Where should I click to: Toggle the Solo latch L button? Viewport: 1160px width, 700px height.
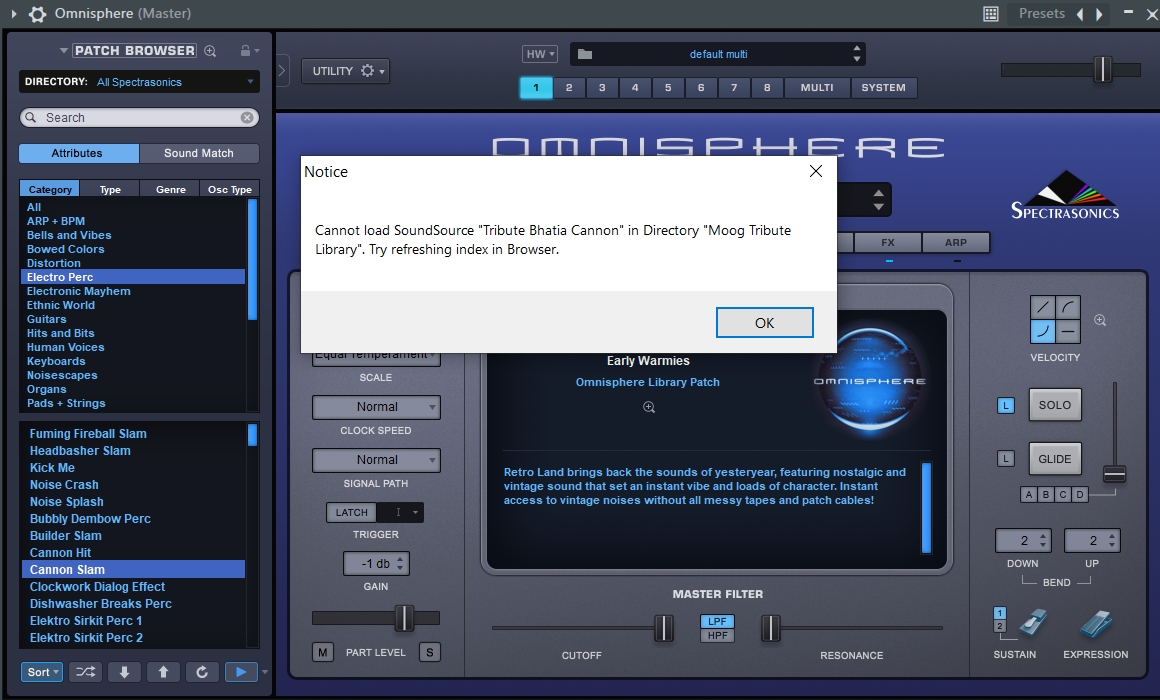pos(1006,405)
